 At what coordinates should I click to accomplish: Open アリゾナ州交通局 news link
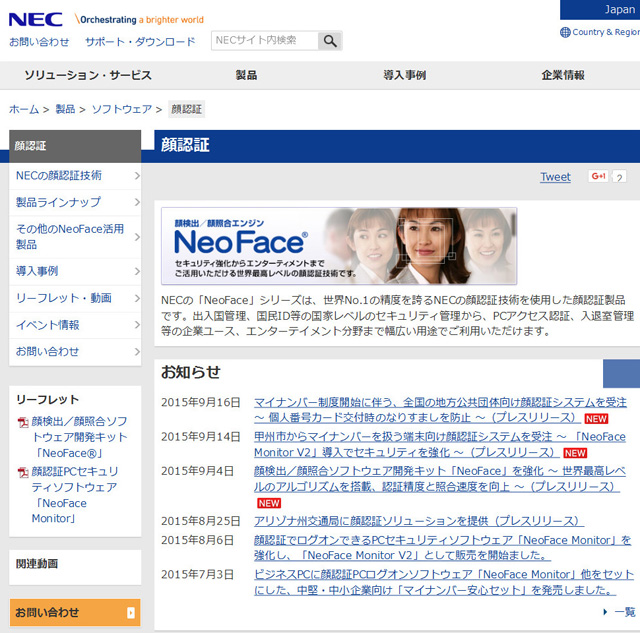coord(419,521)
